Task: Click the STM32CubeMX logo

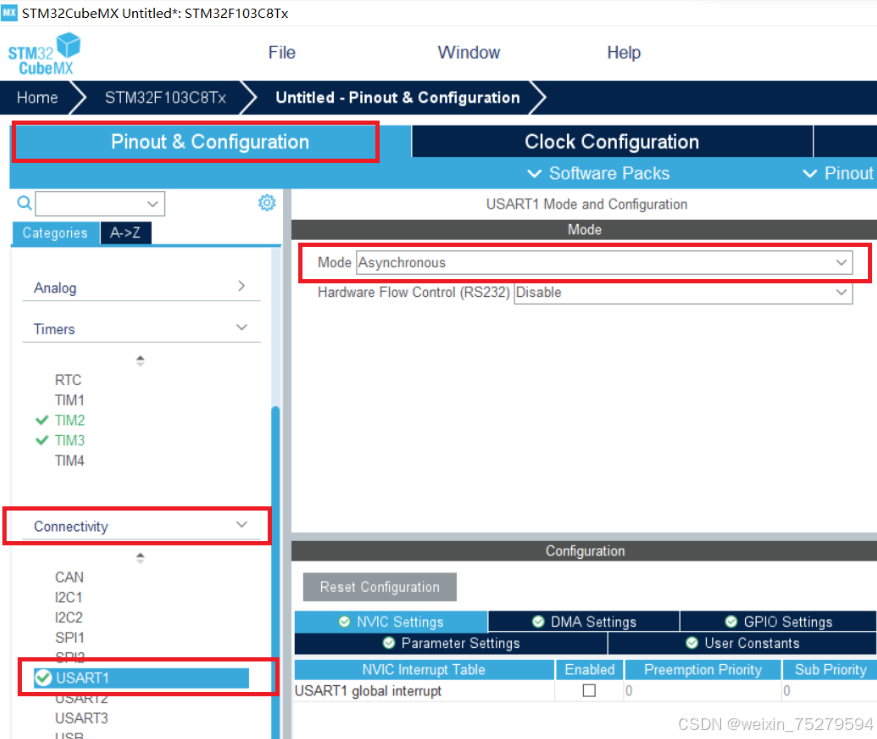Action: coord(44,54)
